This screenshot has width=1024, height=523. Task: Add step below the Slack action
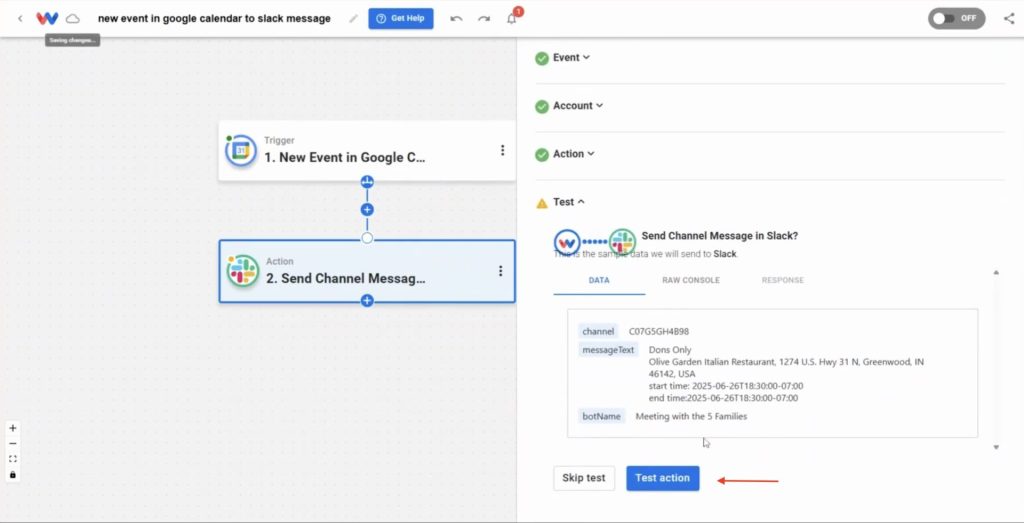[x=367, y=300]
